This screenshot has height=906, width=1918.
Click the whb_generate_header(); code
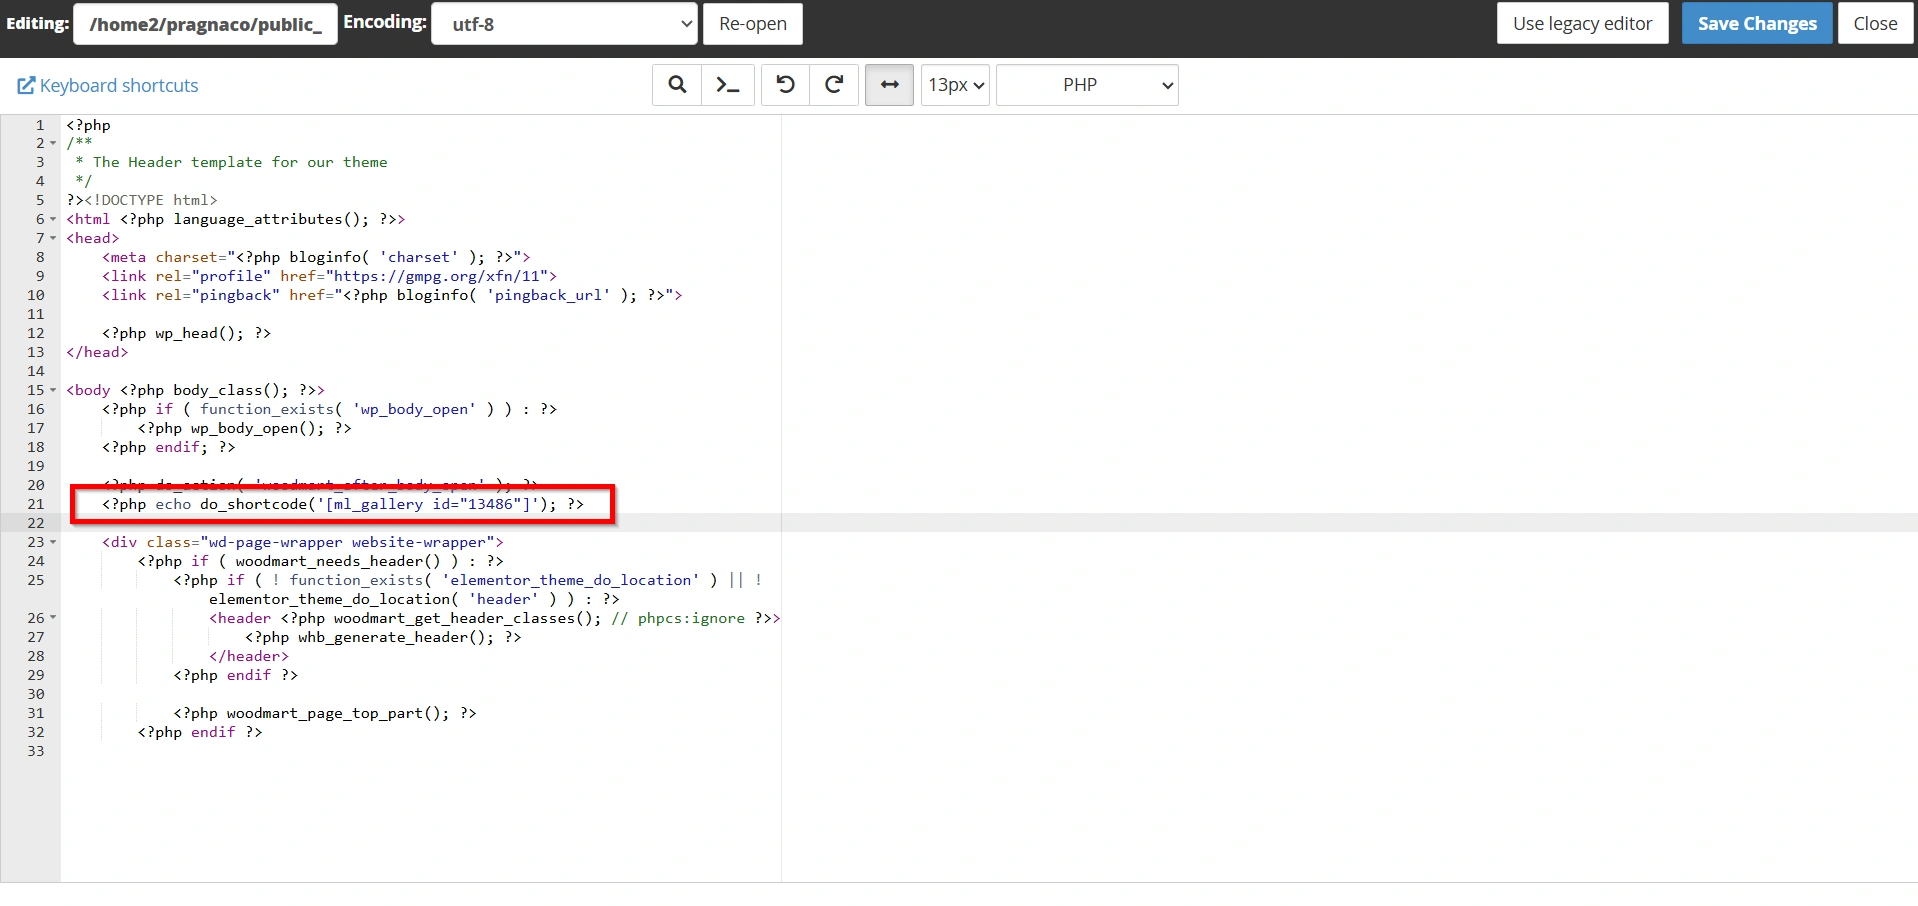396,637
